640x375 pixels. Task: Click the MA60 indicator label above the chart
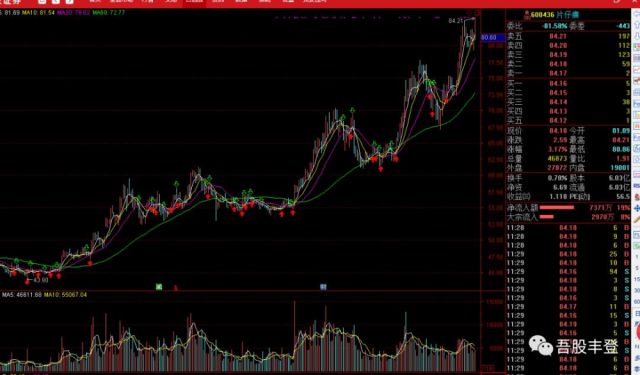click(109, 13)
